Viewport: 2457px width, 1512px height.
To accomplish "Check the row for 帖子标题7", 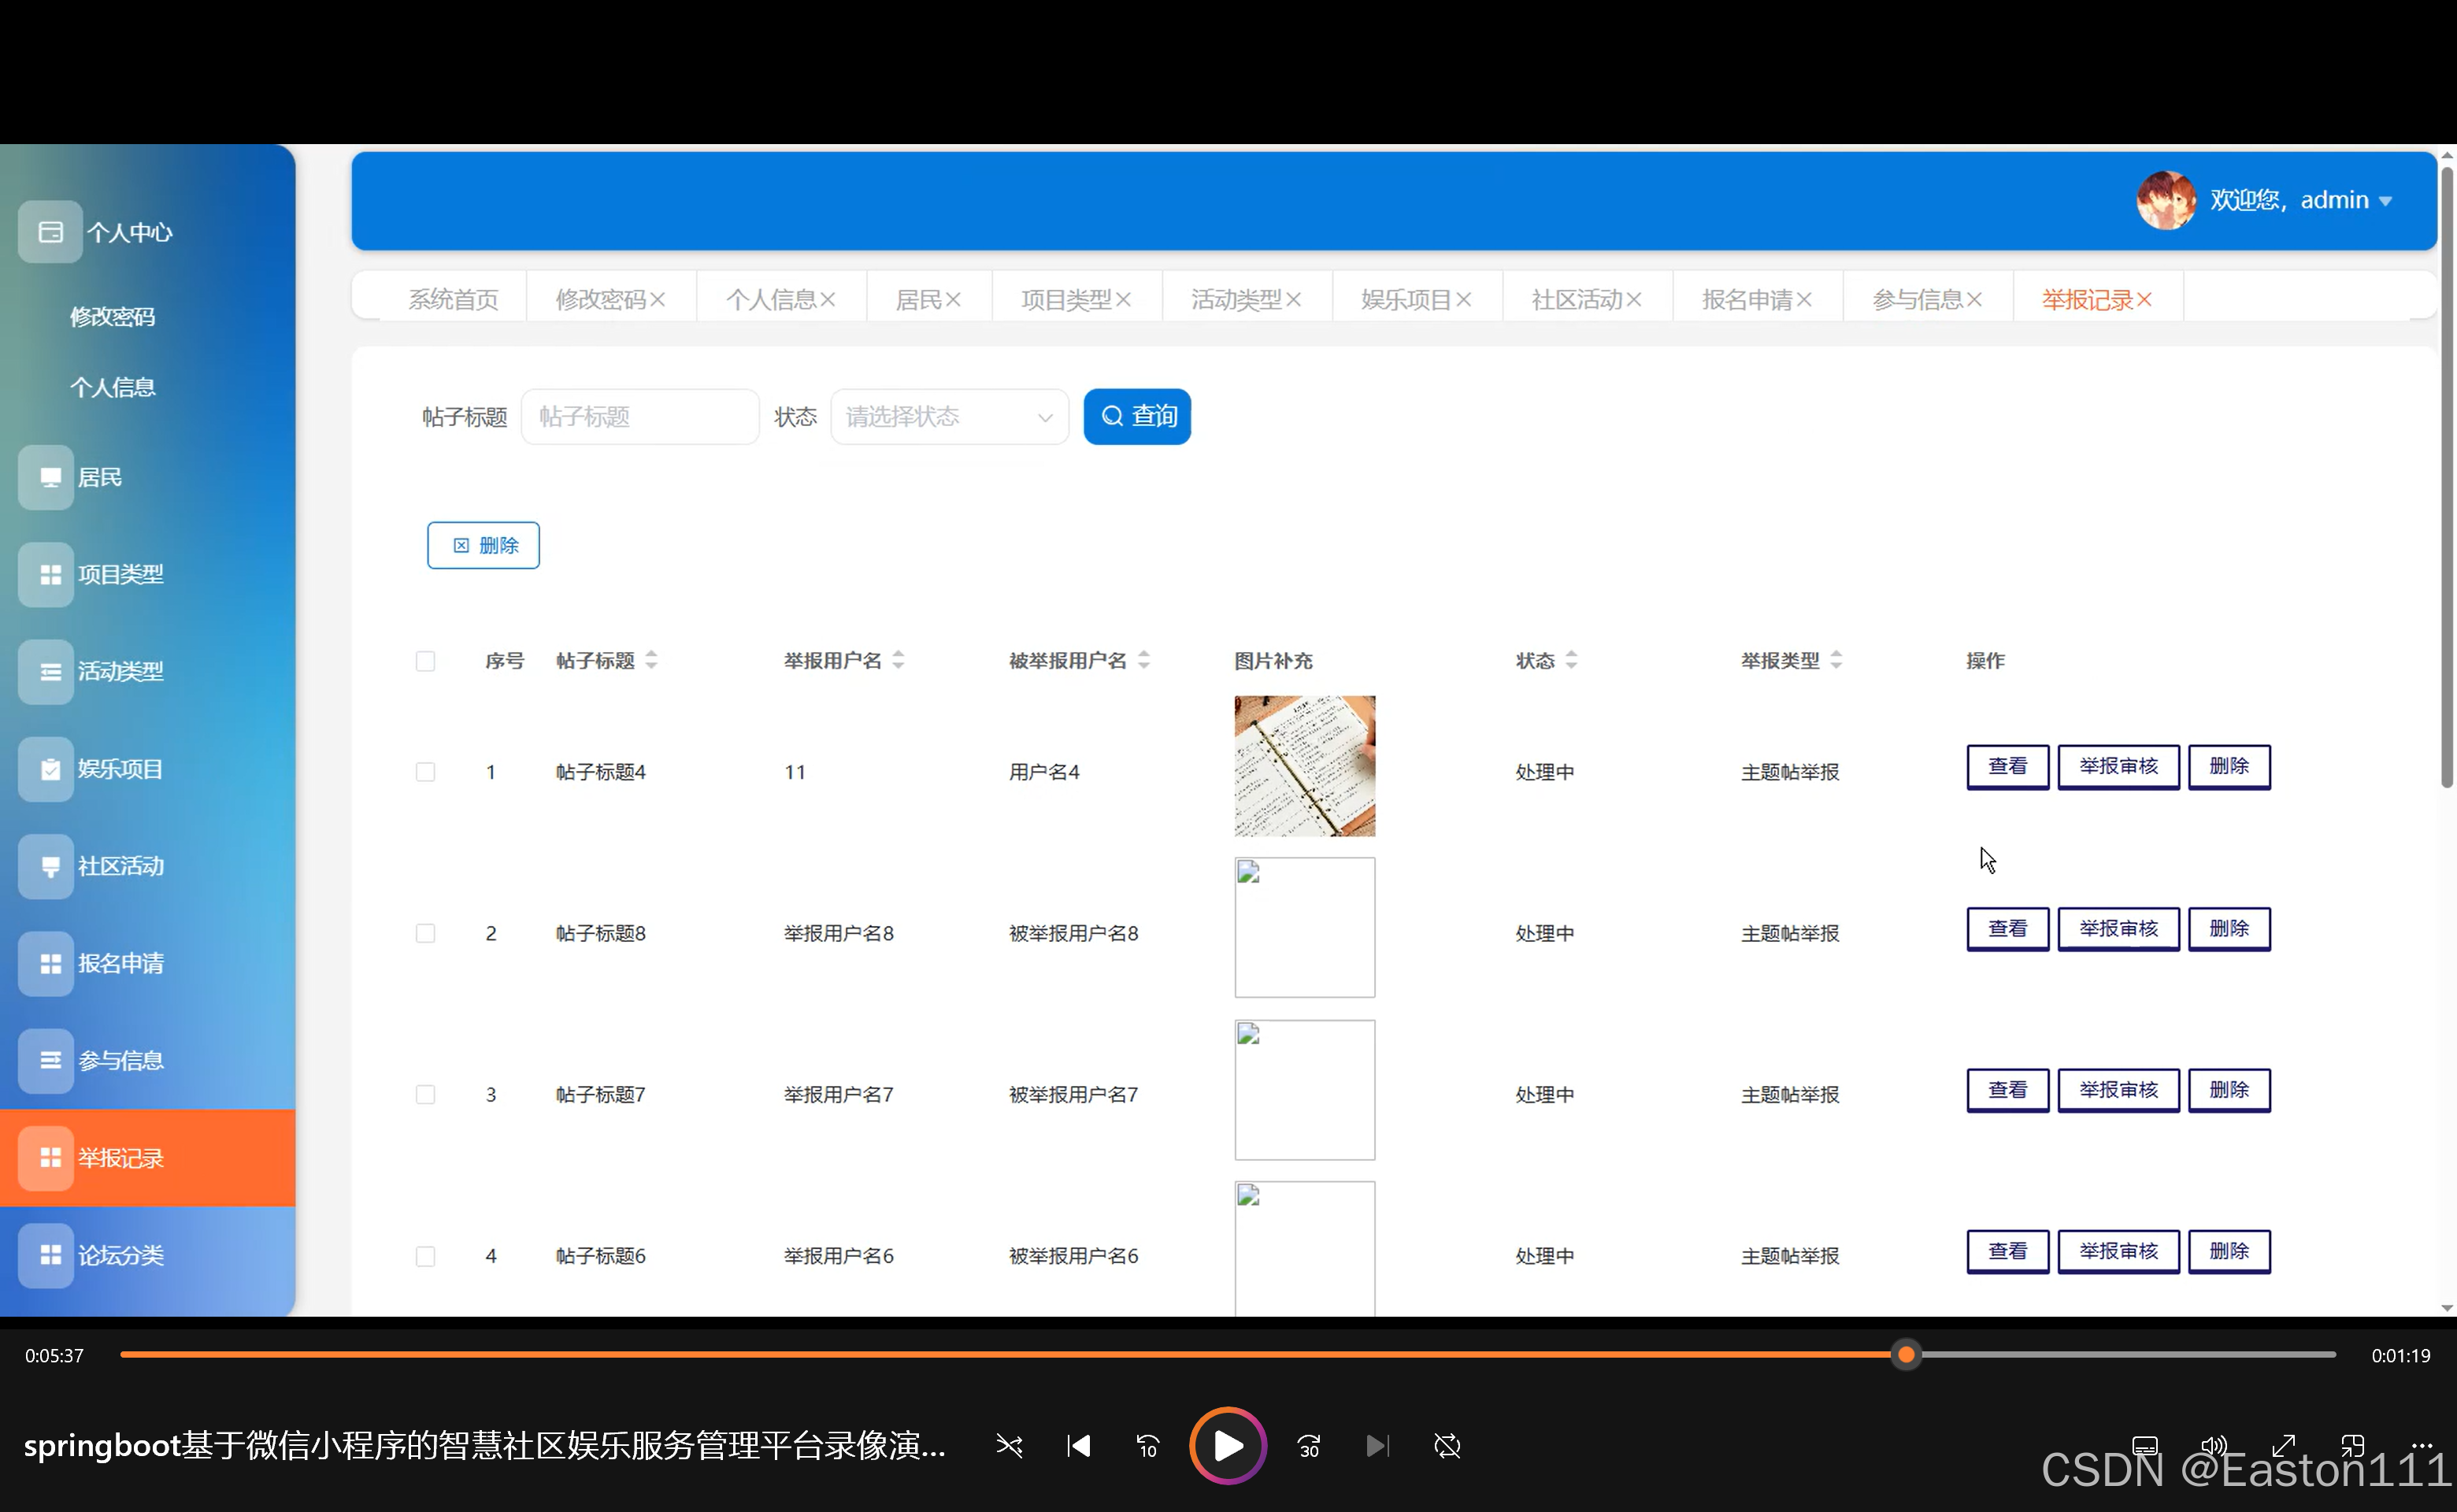I will point(425,1094).
